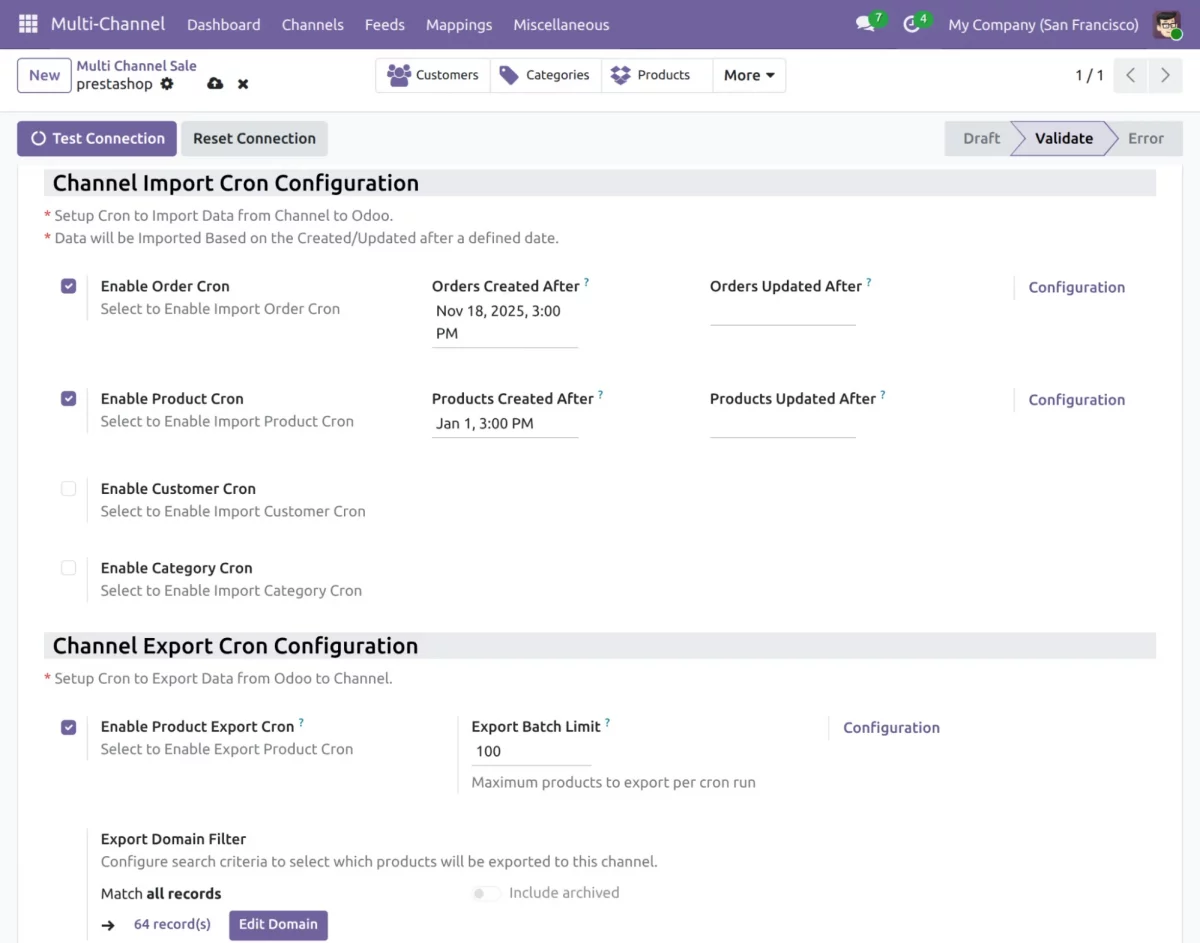Screen dimensions: 1200x943
Task: Open the conversations messages icon
Action: (866, 24)
